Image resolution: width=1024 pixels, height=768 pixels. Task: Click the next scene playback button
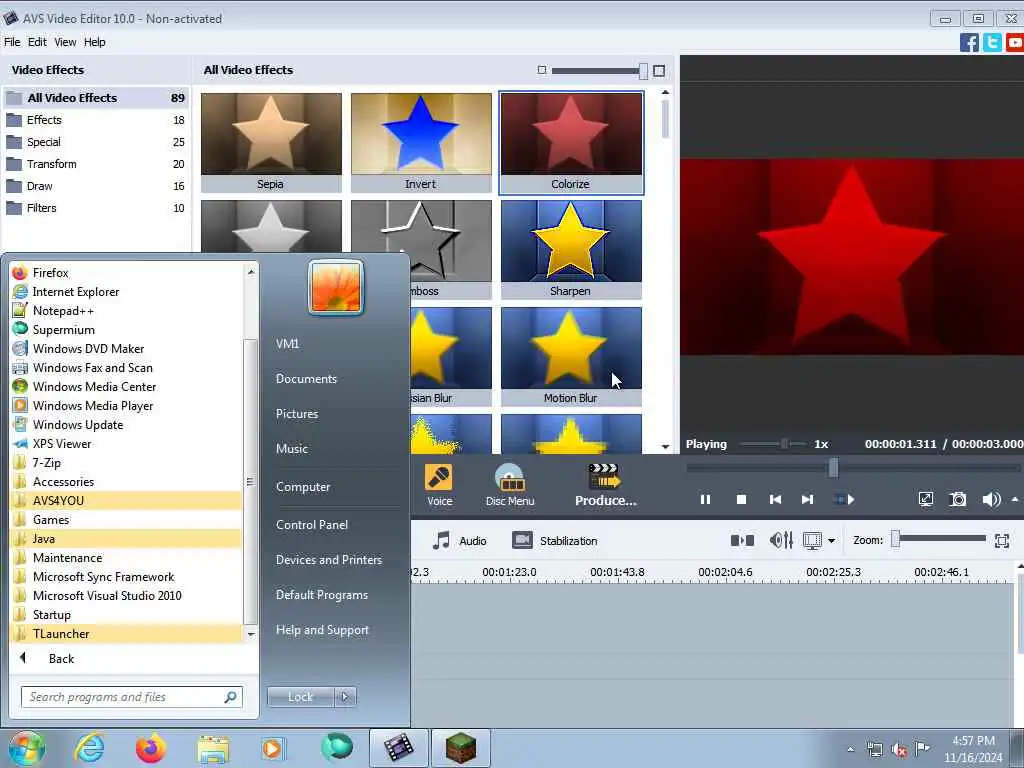844,500
